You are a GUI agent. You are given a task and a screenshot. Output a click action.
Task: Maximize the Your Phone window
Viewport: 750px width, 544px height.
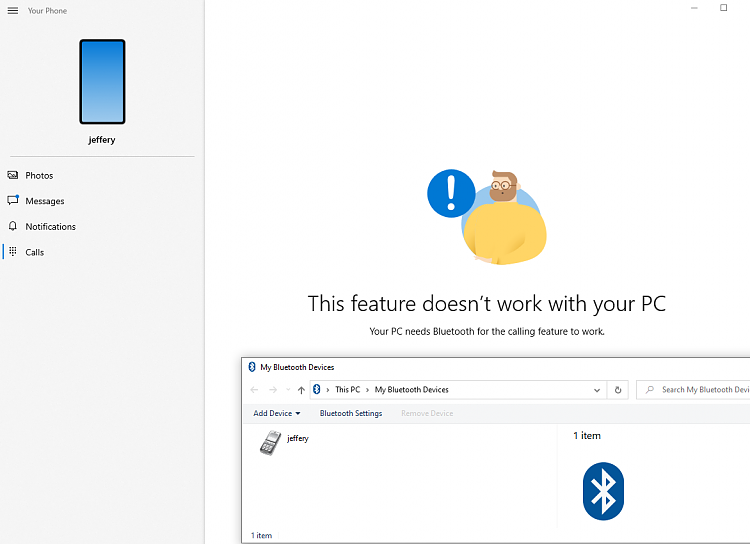pyautogui.click(x=724, y=8)
